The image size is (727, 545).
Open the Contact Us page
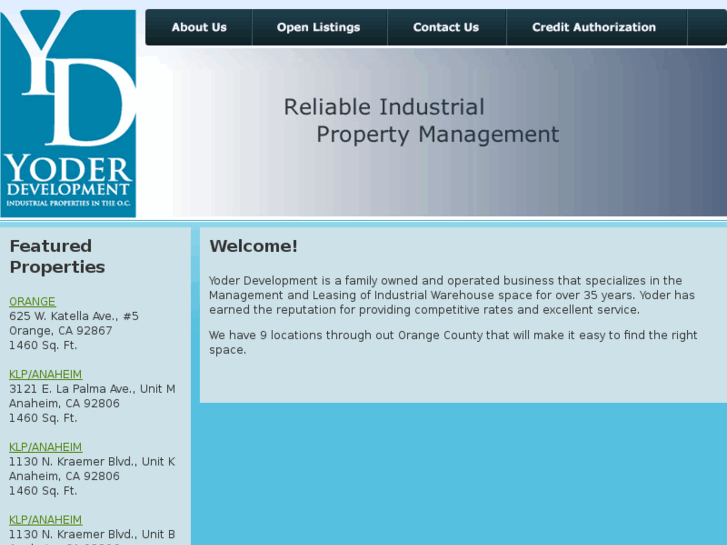tap(446, 27)
